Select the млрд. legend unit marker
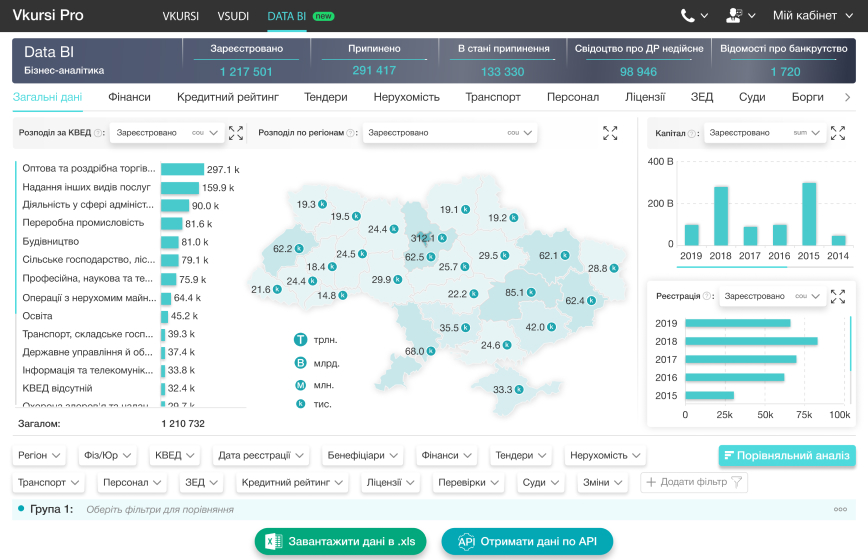The width and height of the screenshot is (868, 560). point(300,363)
